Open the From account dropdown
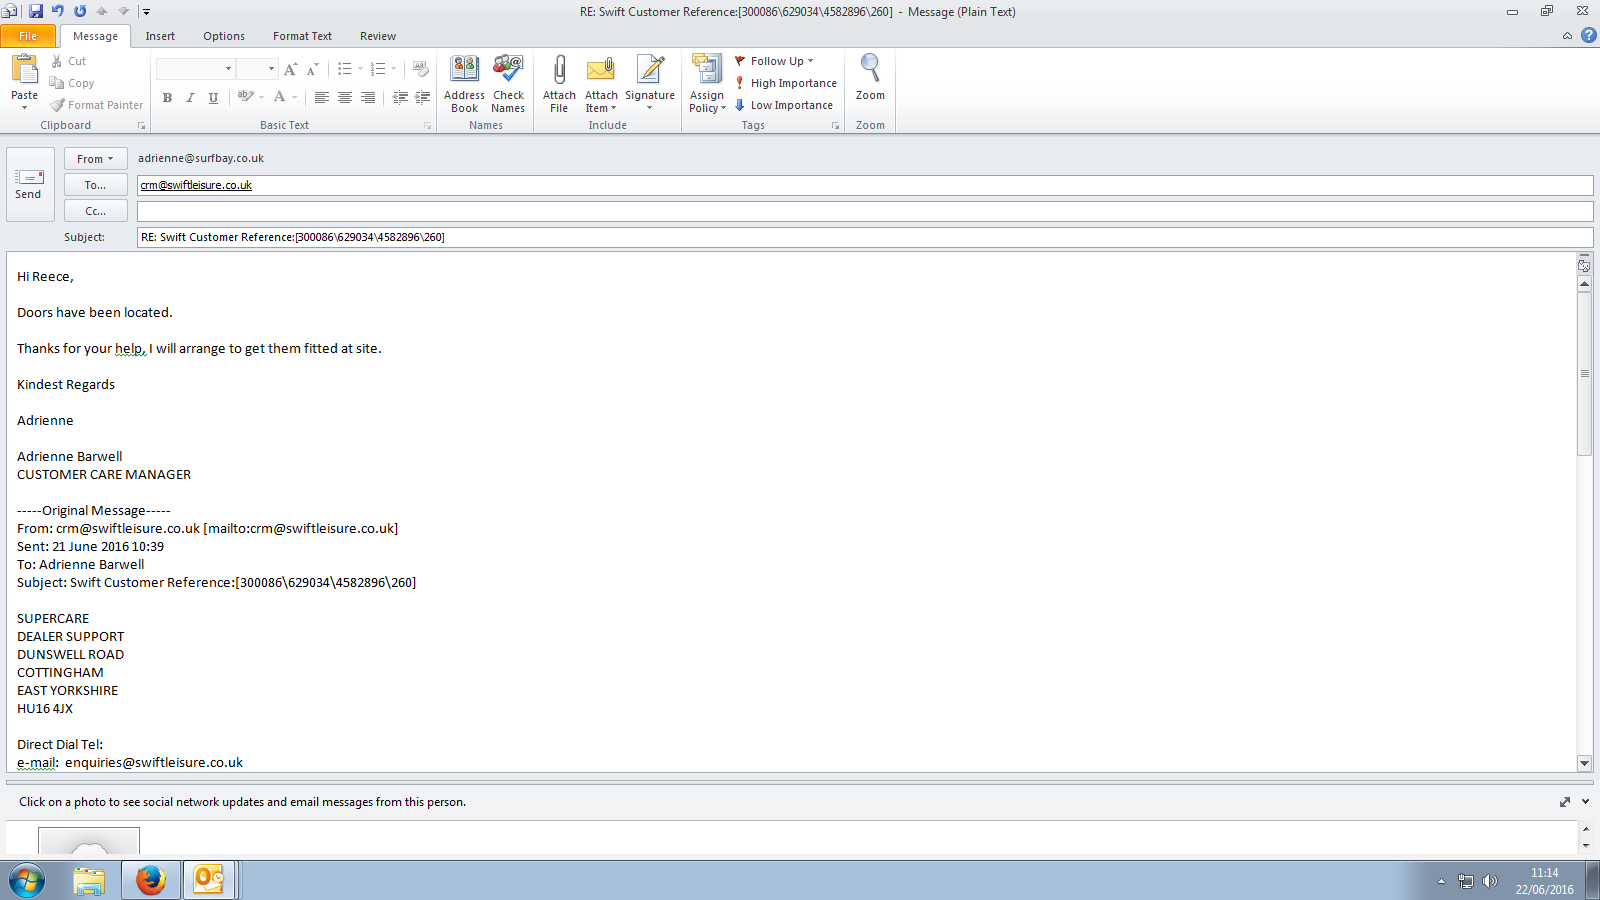Image resolution: width=1600 pixels, height=900 pixels. pyautogui.click(x=96, y=159)
